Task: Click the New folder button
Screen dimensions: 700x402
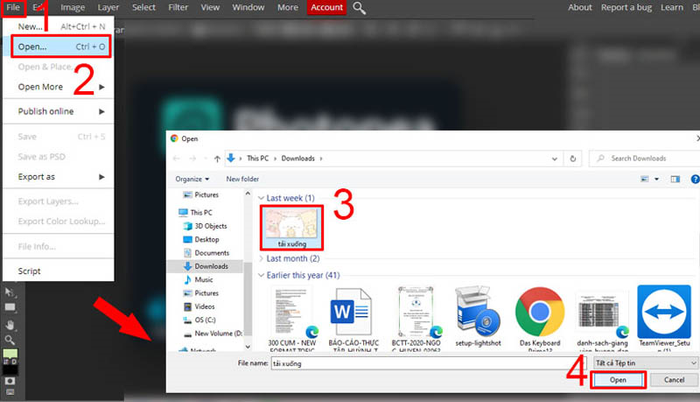Action: tap(242, 179)
